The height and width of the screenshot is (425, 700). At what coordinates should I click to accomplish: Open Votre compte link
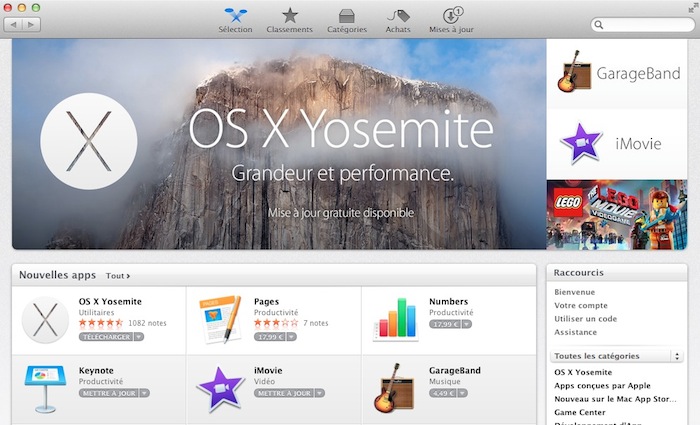tap(581, 305)
